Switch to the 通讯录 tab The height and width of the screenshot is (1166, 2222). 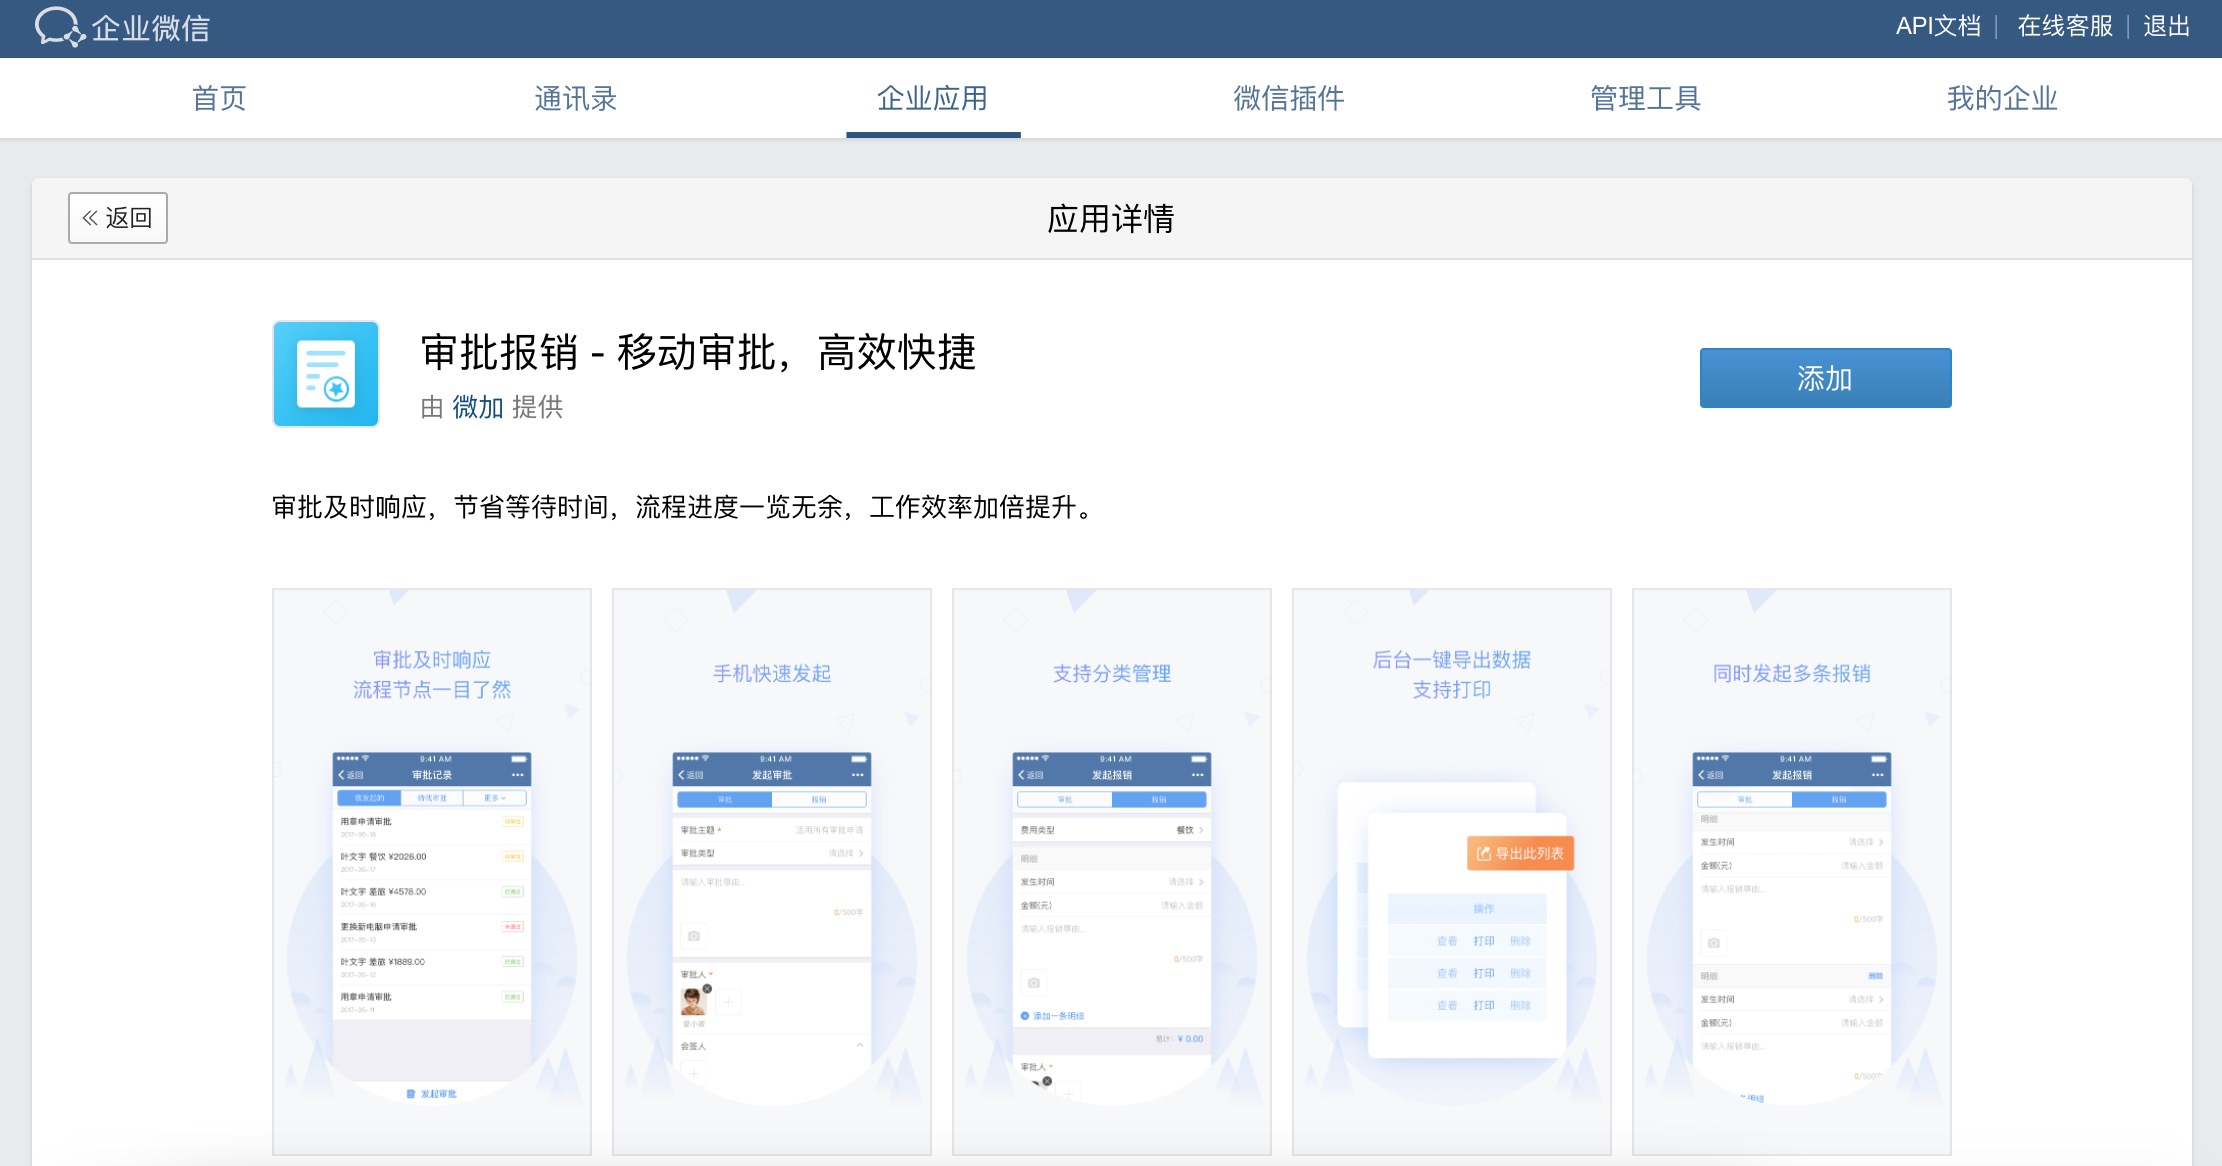(x=576, y=98)
